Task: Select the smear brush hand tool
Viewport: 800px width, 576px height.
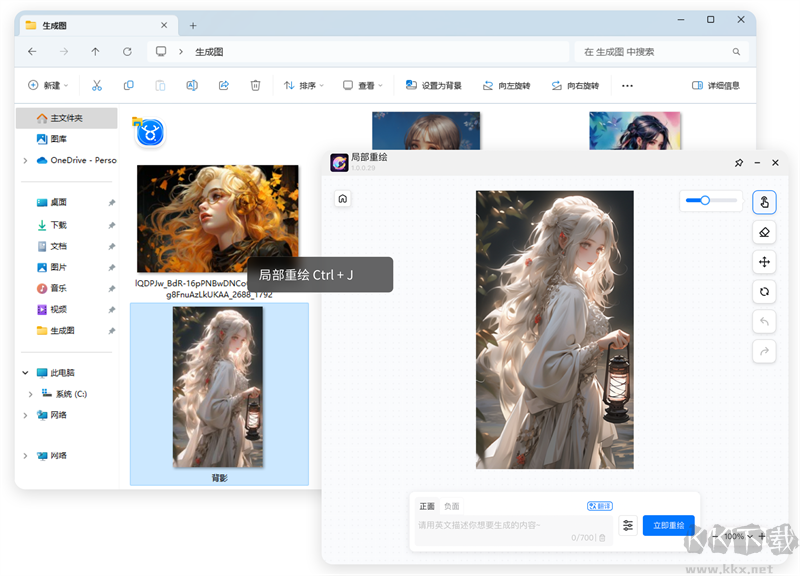Action: (764, 203)
